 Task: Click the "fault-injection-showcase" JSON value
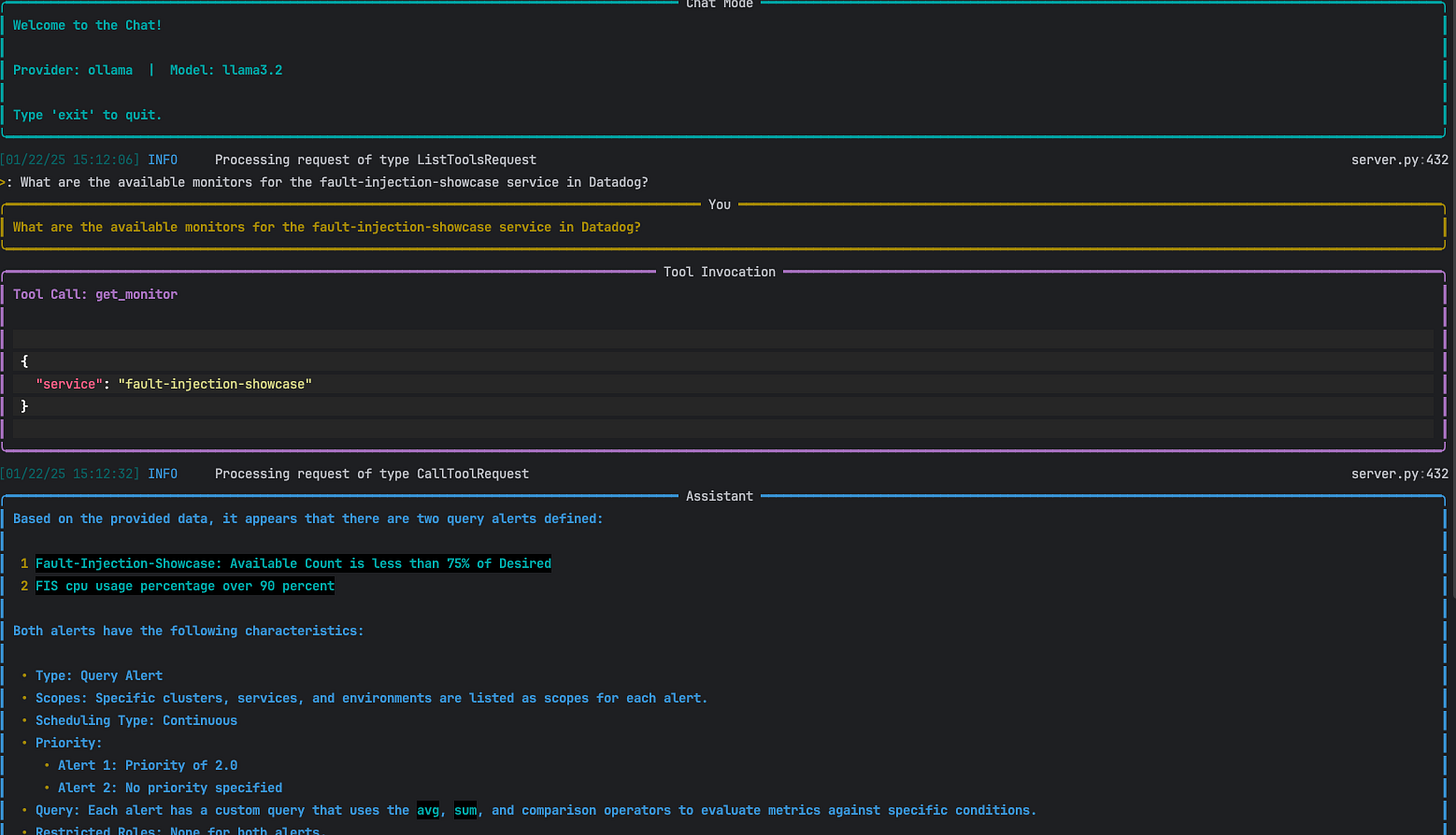[215, 384]
